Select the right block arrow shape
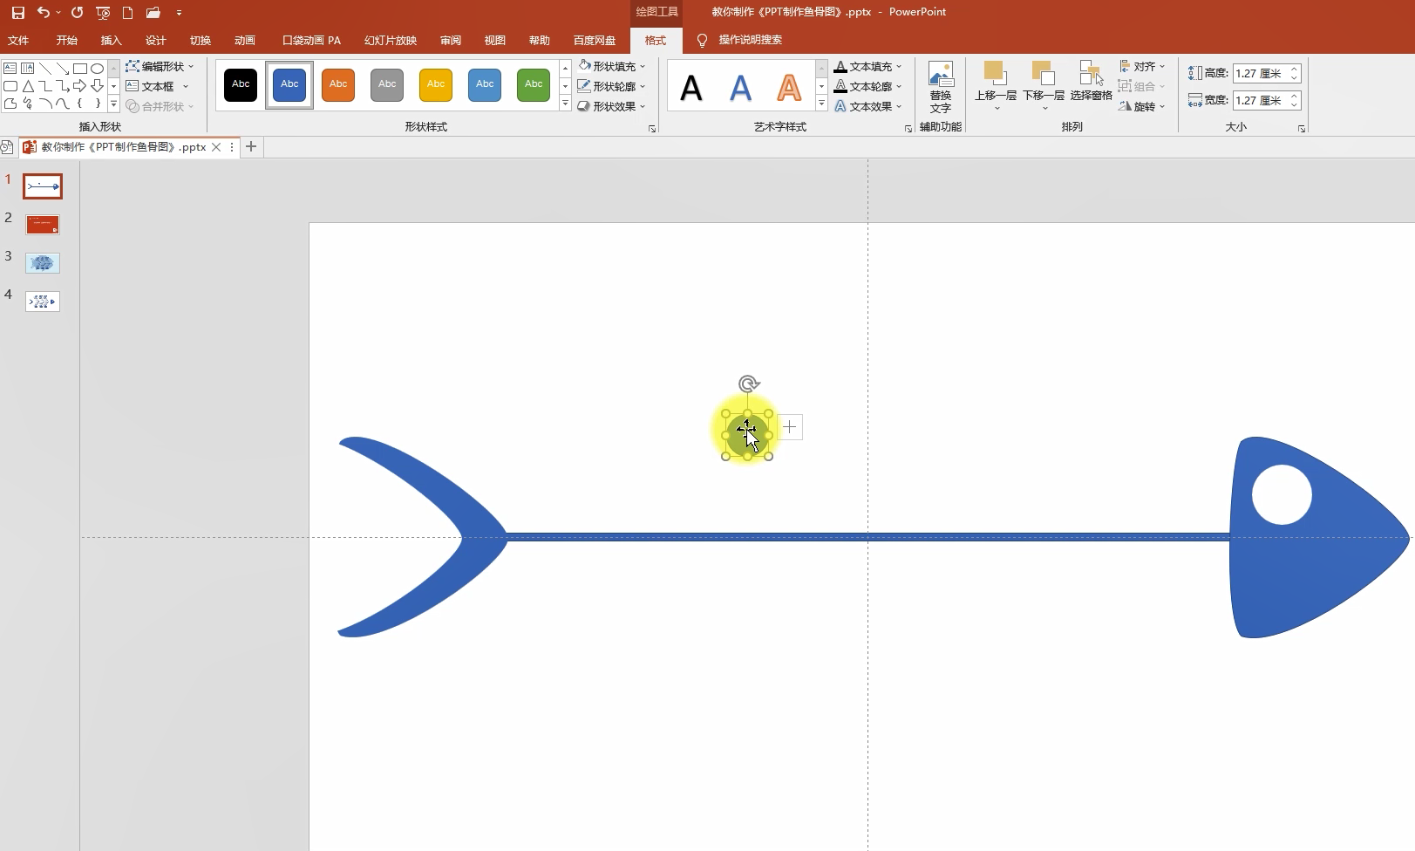This screenshot has width=1415, height=851. coord(79,87)
